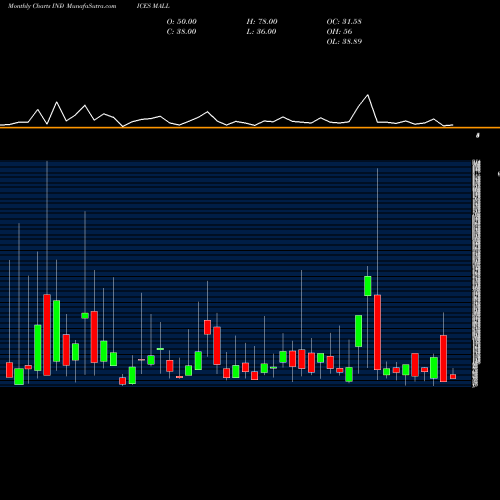Click the high price value 'H: 78.00'

pos(262,22)
